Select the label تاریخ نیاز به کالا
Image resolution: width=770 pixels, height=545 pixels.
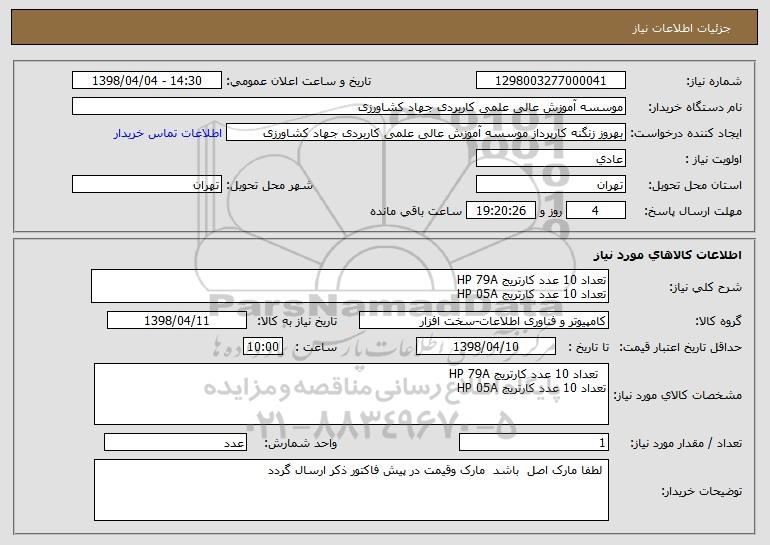pos(297,322)
